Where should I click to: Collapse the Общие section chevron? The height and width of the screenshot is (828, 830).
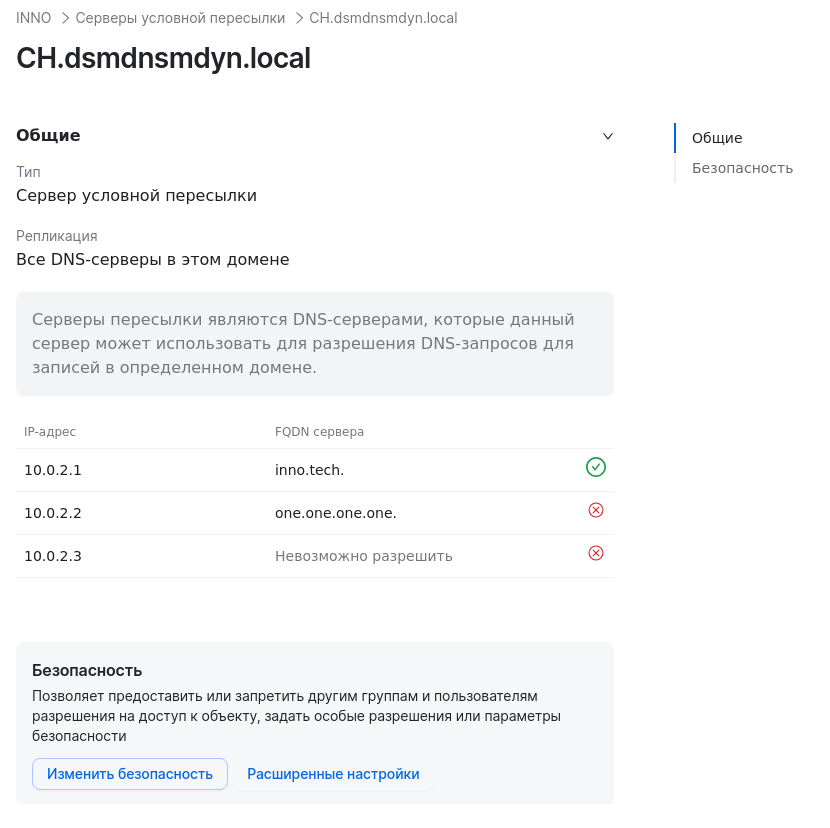pos(608,136)
